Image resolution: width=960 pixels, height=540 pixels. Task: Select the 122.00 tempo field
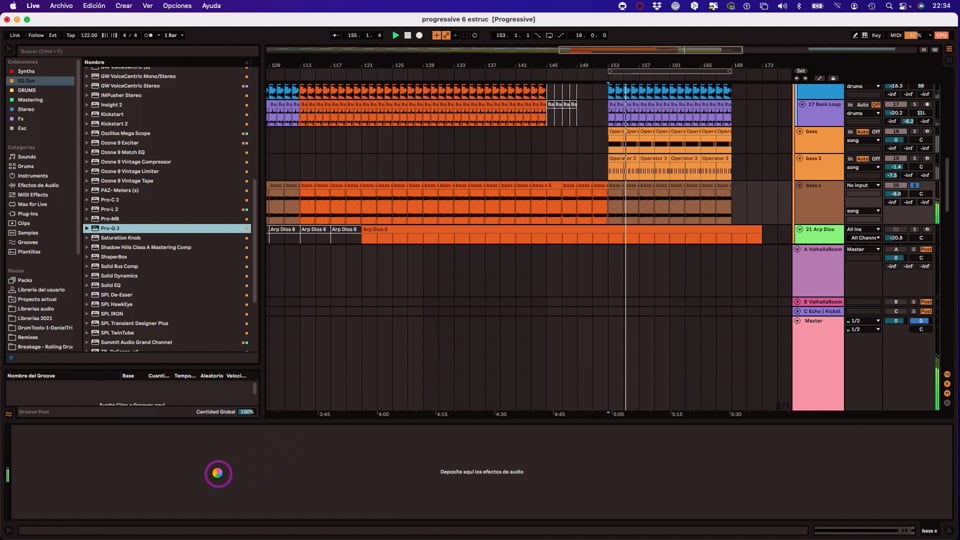coord(89,36)
